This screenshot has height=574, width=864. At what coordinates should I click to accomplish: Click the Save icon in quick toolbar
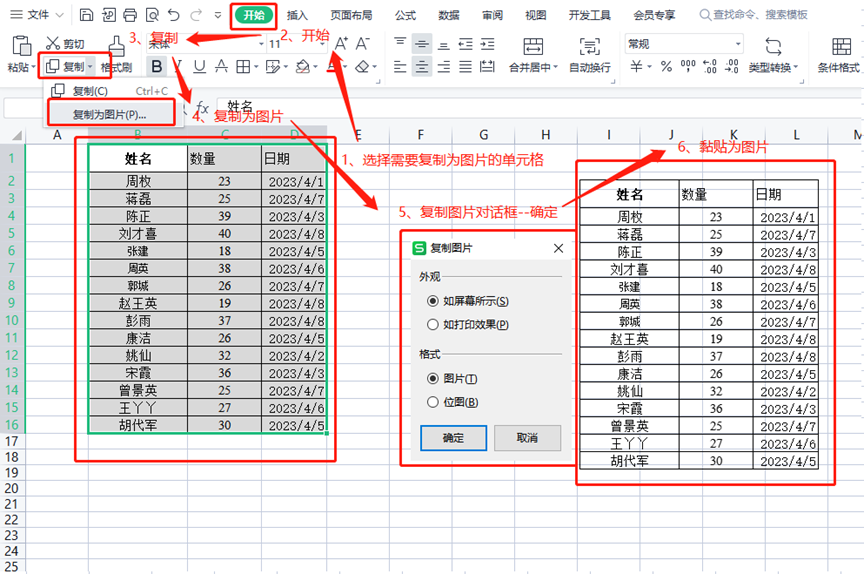tap(87, 15)
